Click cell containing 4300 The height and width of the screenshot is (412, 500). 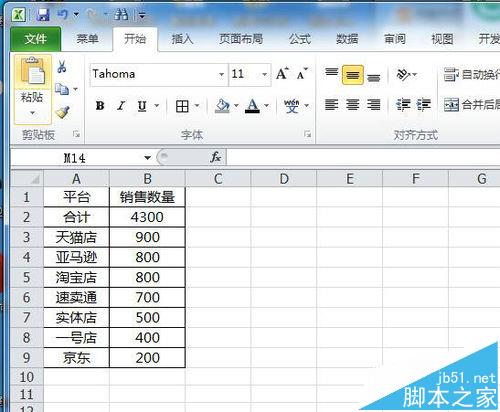147,217
